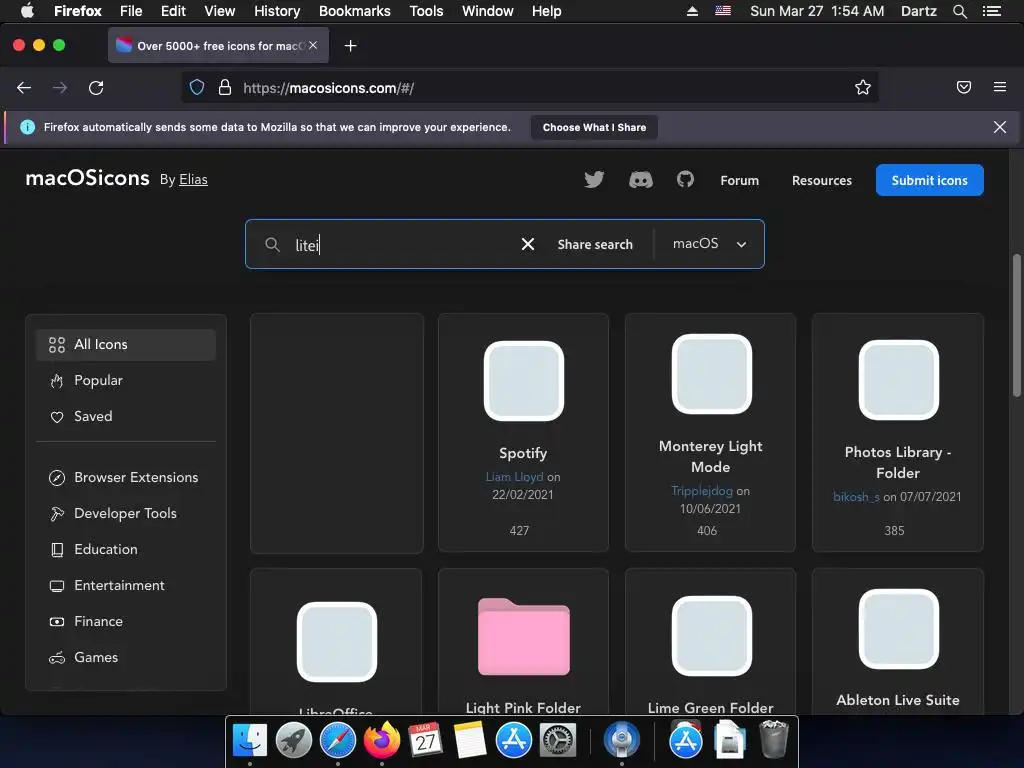Open the Trash in the Dock
The image size is (1024, 768).
pos(774,739)
